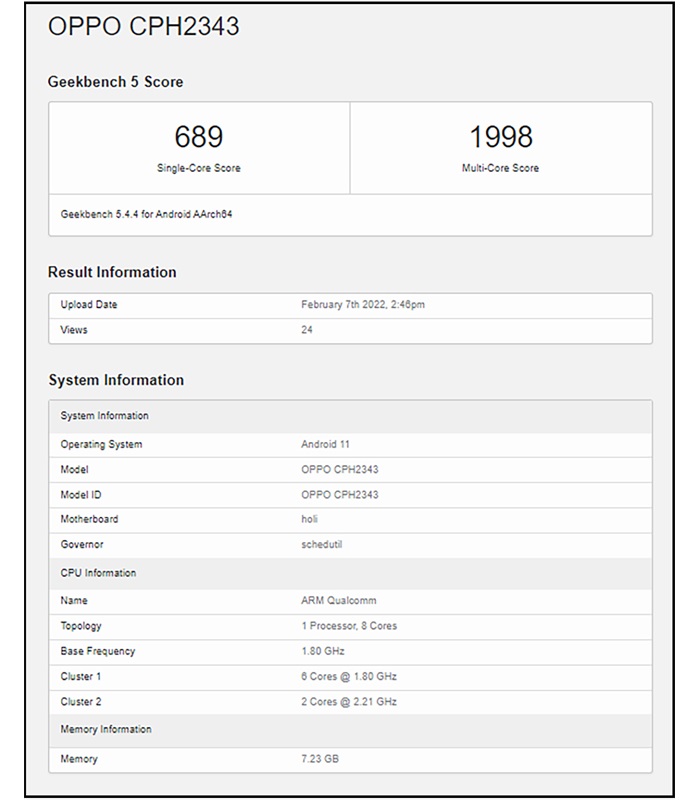Click the Base Frequency row label
Image resolution: width=700 pixels, height=800 pixels.
[98, 652]
